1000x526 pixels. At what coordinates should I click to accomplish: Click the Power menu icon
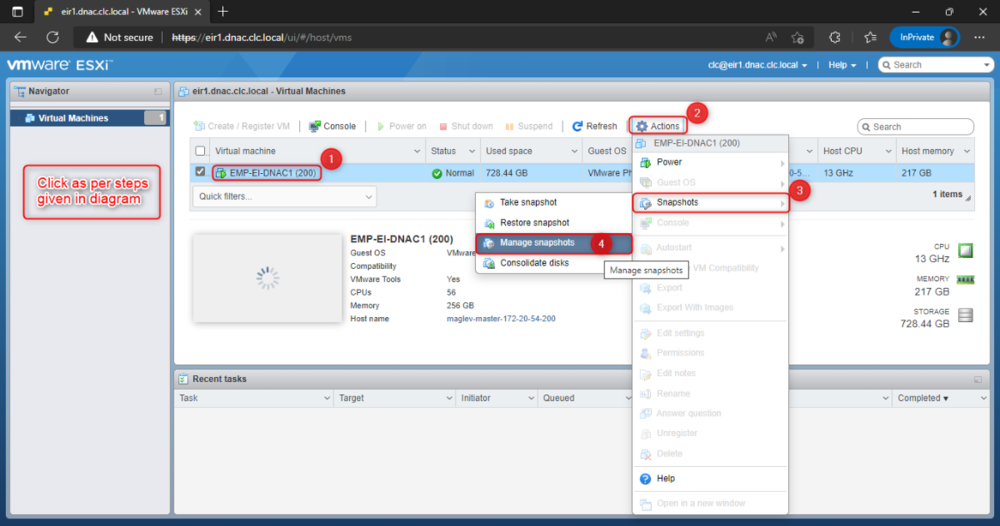pos(645,163)
